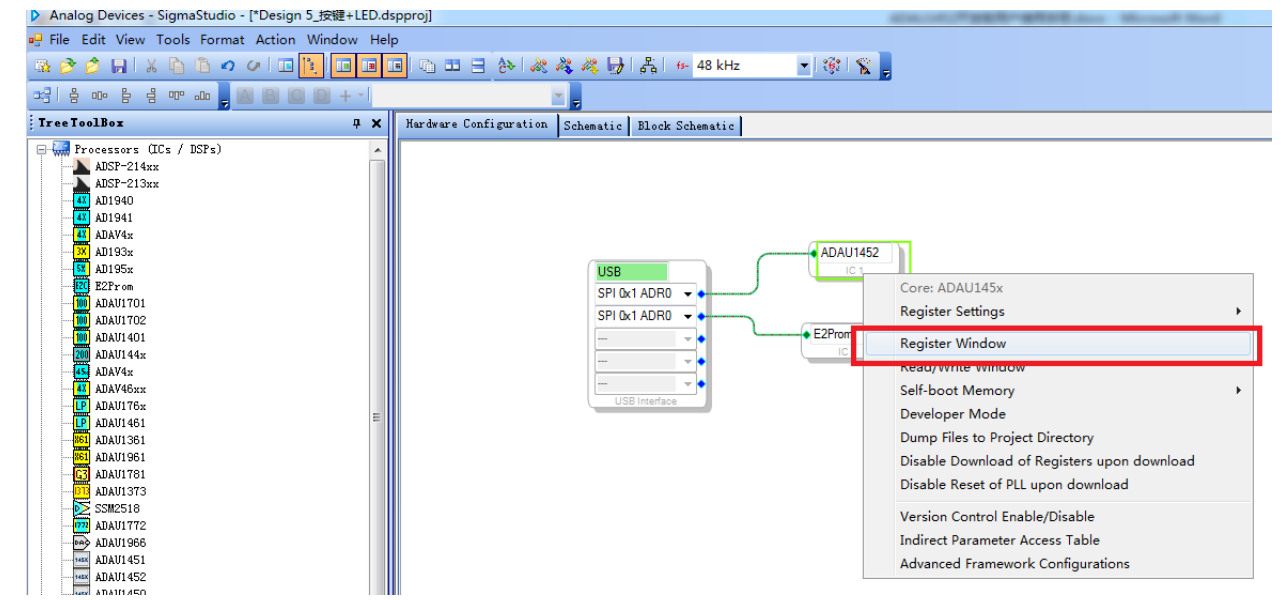
Task: Select AD195x in the processor tree
Action: [x=114, y=269]
